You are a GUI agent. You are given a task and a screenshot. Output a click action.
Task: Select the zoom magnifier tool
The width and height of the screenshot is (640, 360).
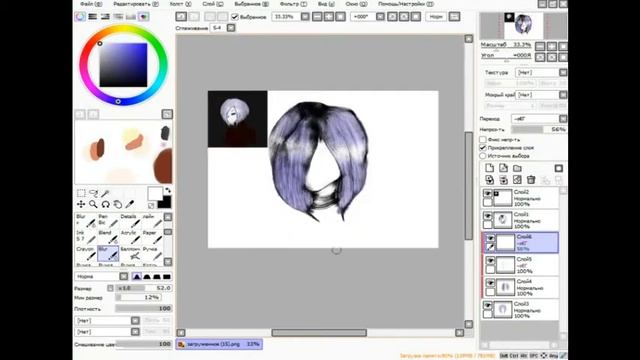93,204
